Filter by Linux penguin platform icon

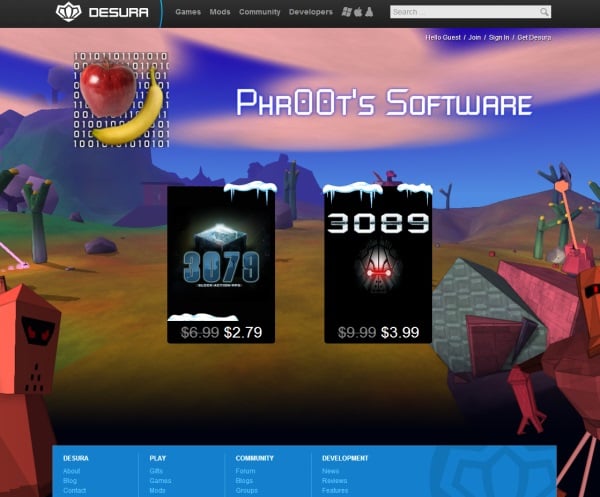[x=369, y=12]
